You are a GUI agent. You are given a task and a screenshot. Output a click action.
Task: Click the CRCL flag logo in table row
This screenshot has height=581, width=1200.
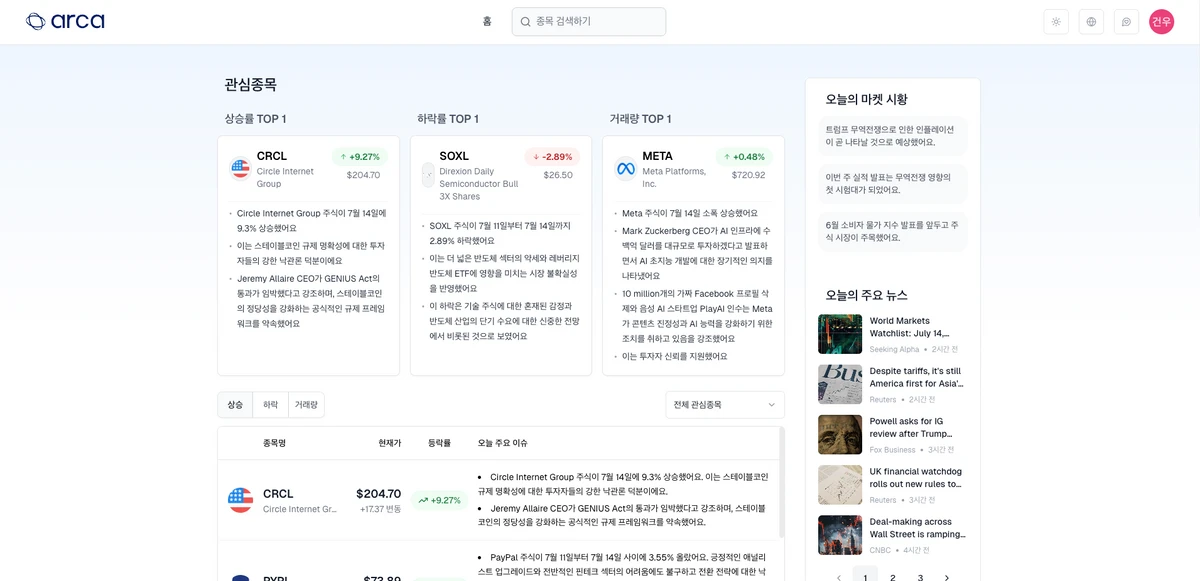240,500
